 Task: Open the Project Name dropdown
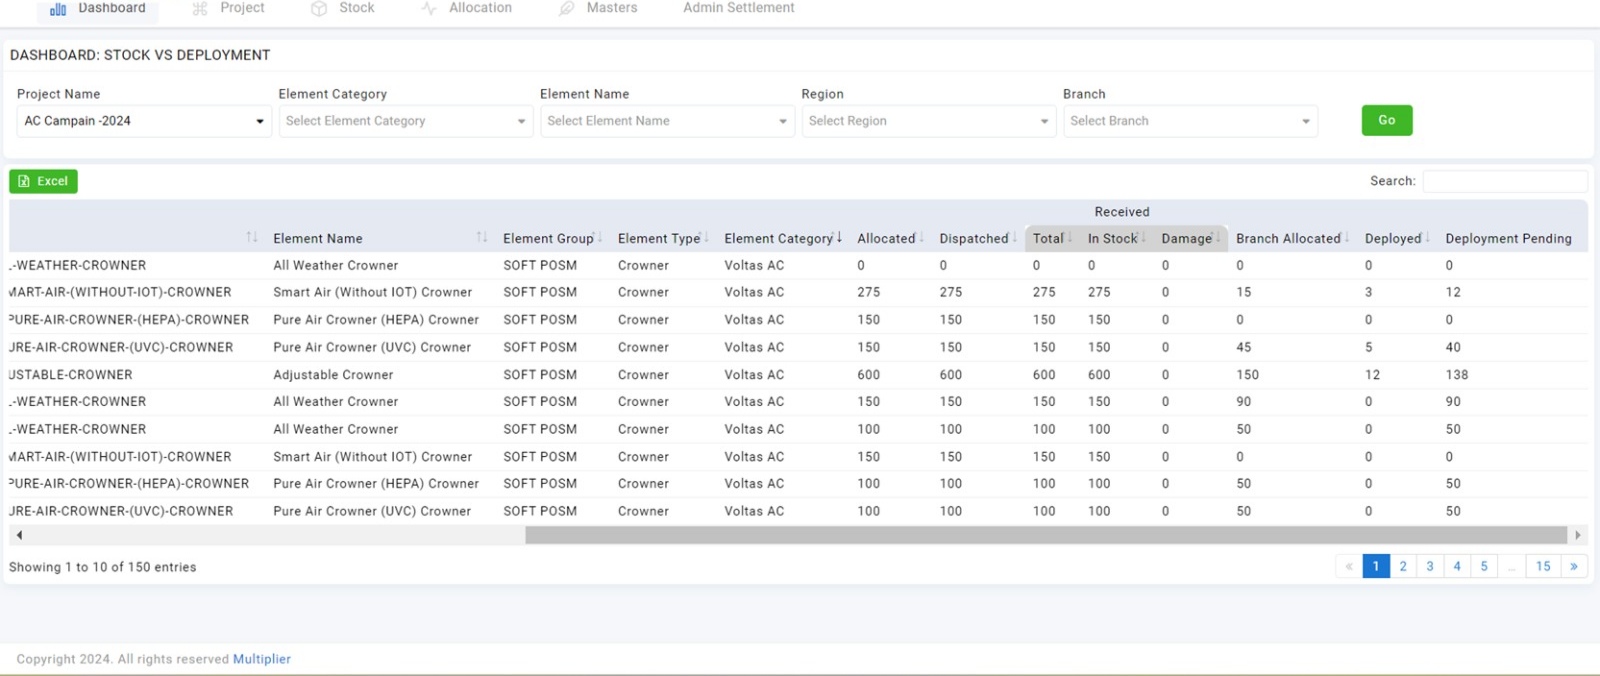[x=144, y=121]
